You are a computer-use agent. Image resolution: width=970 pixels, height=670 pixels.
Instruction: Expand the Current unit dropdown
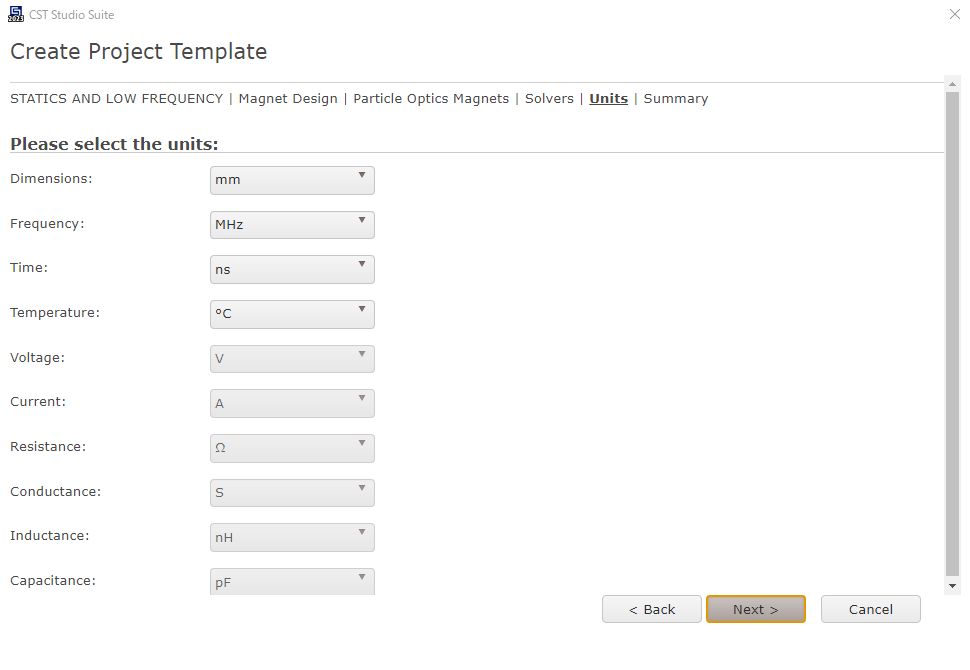click(292, 403)
